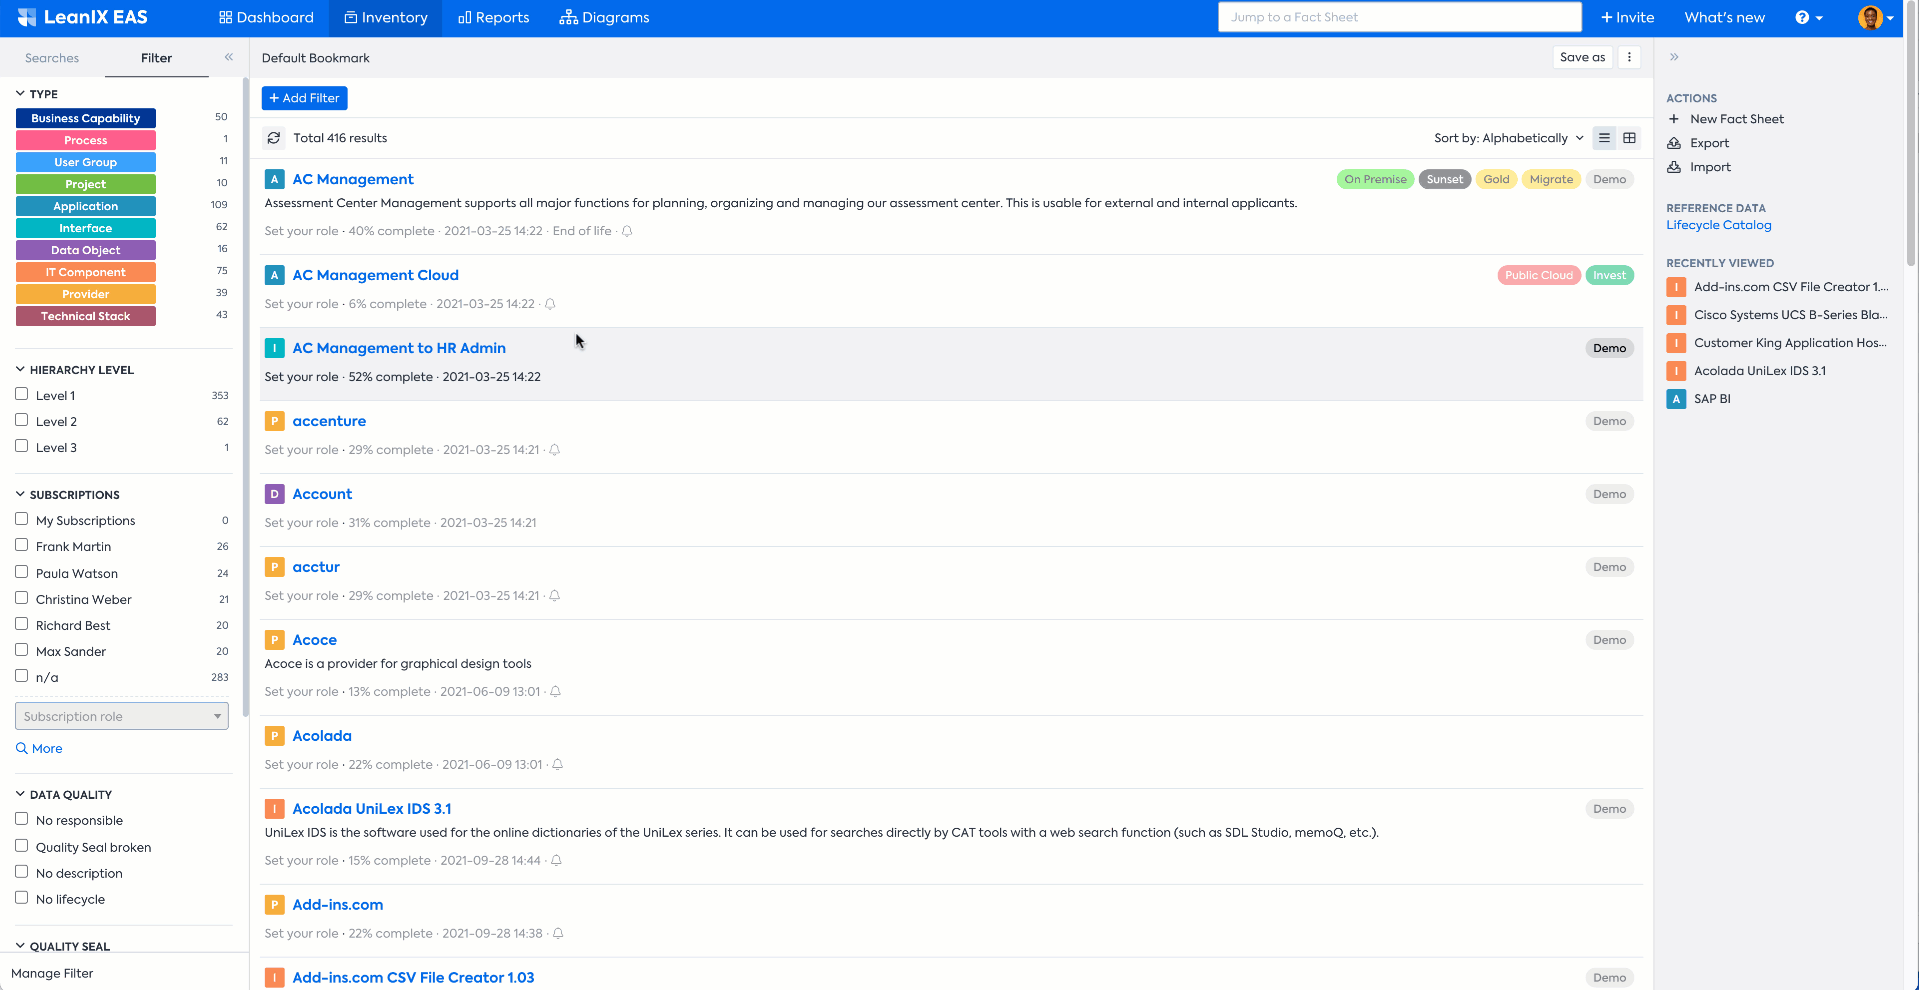Collapse the DATA QUALITY section
Screen dimensions: 1919x990
click(x=20, y=794)
